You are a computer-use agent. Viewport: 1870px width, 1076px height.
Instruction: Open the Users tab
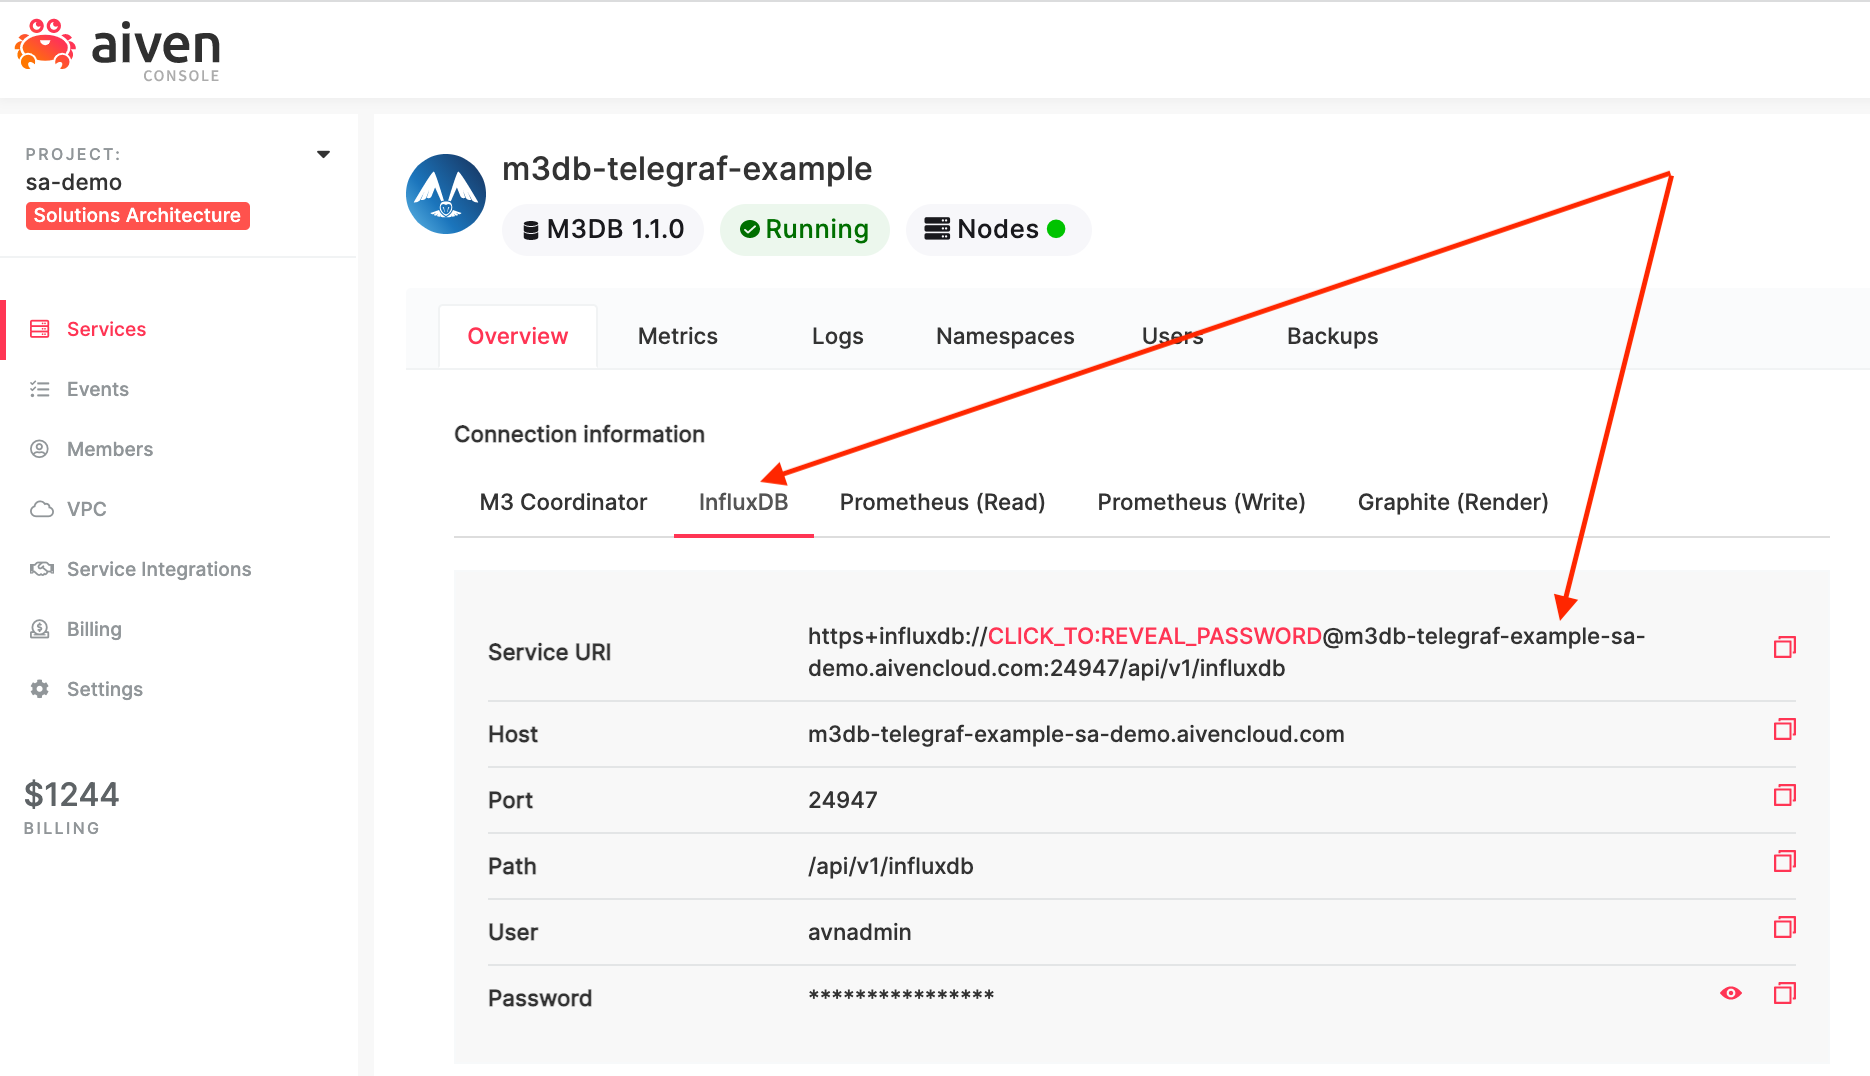(x=1173, y=336)
